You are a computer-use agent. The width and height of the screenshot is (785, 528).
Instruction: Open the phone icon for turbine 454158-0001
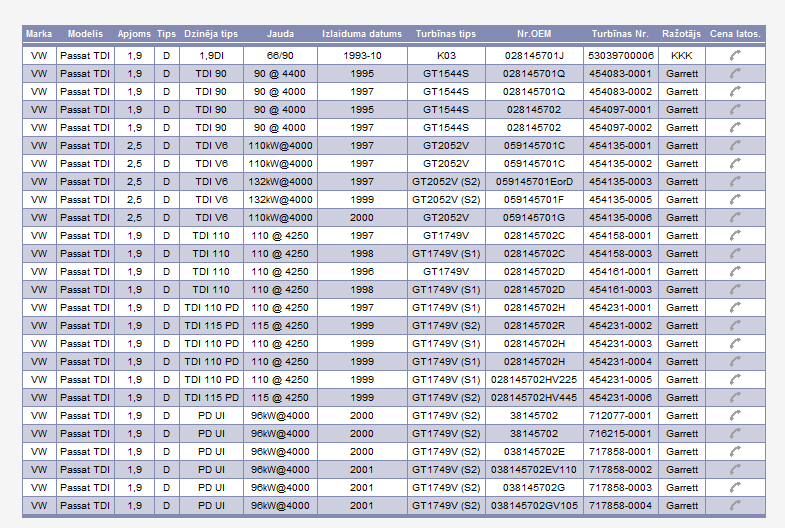click(x=735, y=236)
